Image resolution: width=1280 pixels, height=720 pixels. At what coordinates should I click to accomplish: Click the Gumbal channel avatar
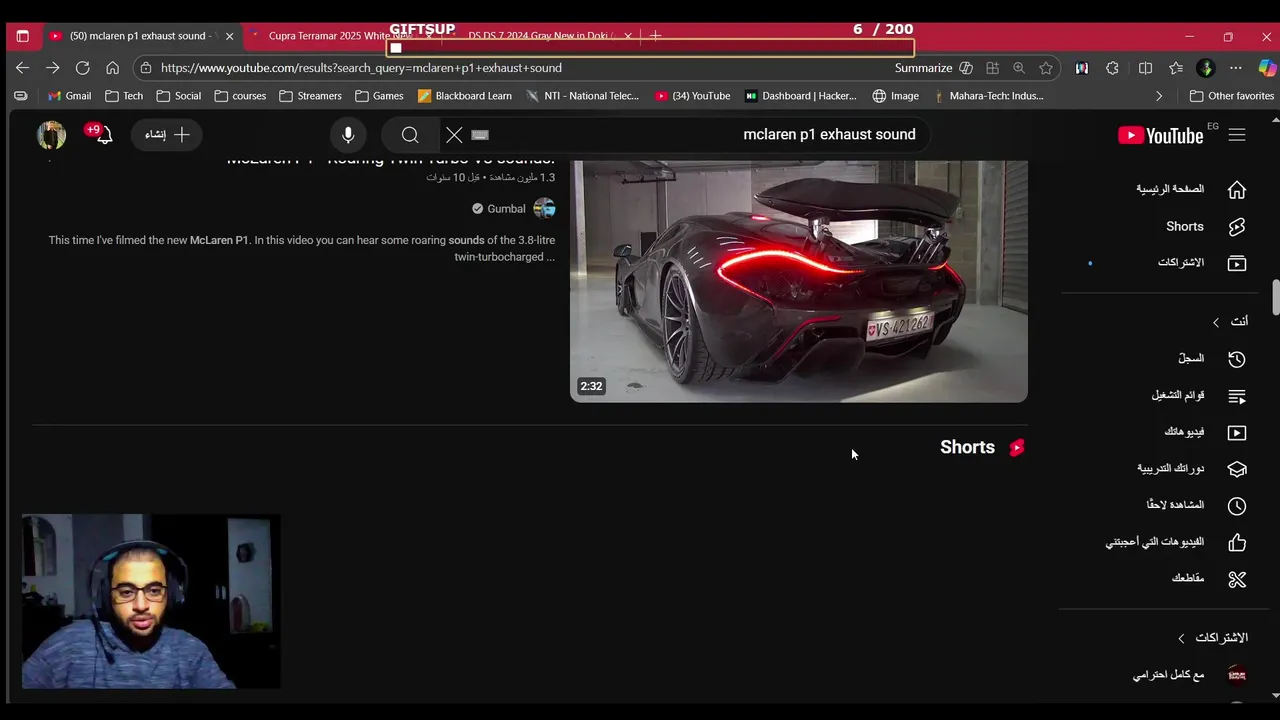pyautogui.click(x=544, y=208)
